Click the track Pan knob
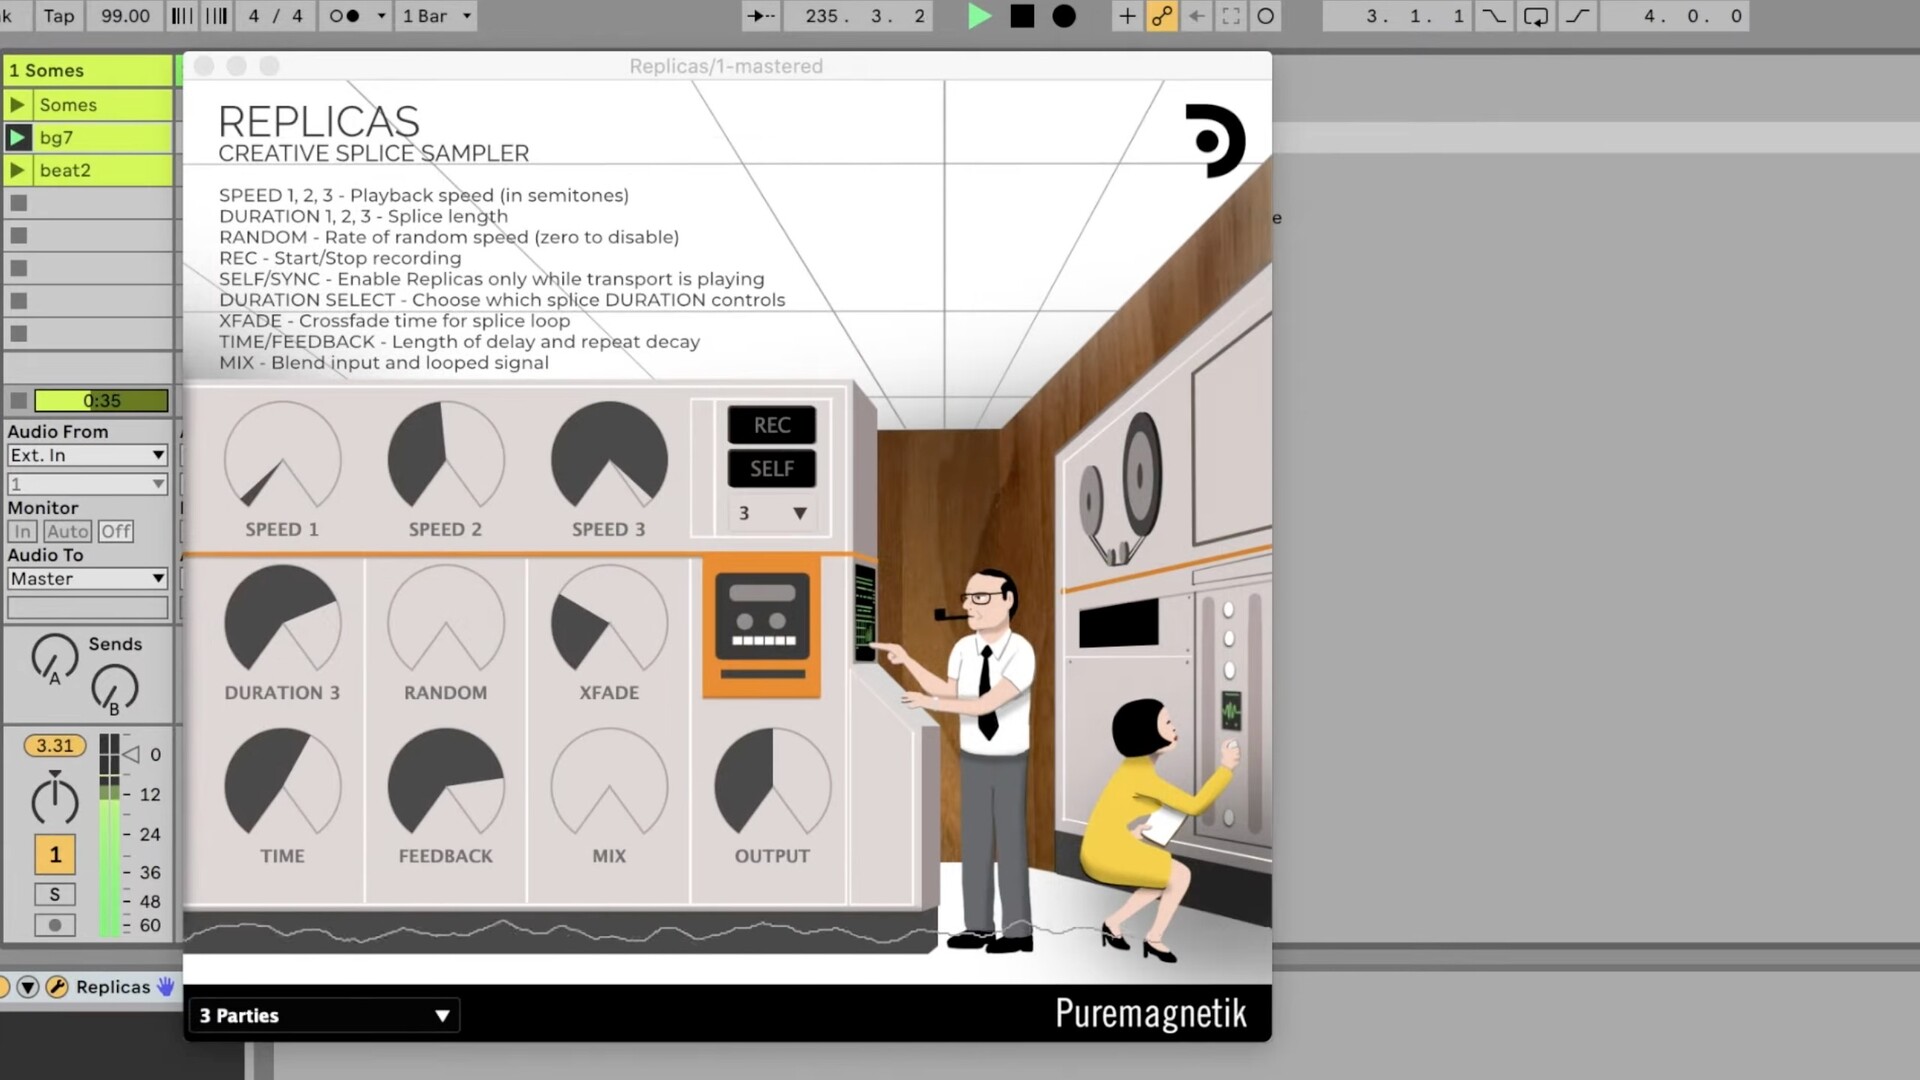This screenshot has height=1080, width=1920. [x=54, y=800]
